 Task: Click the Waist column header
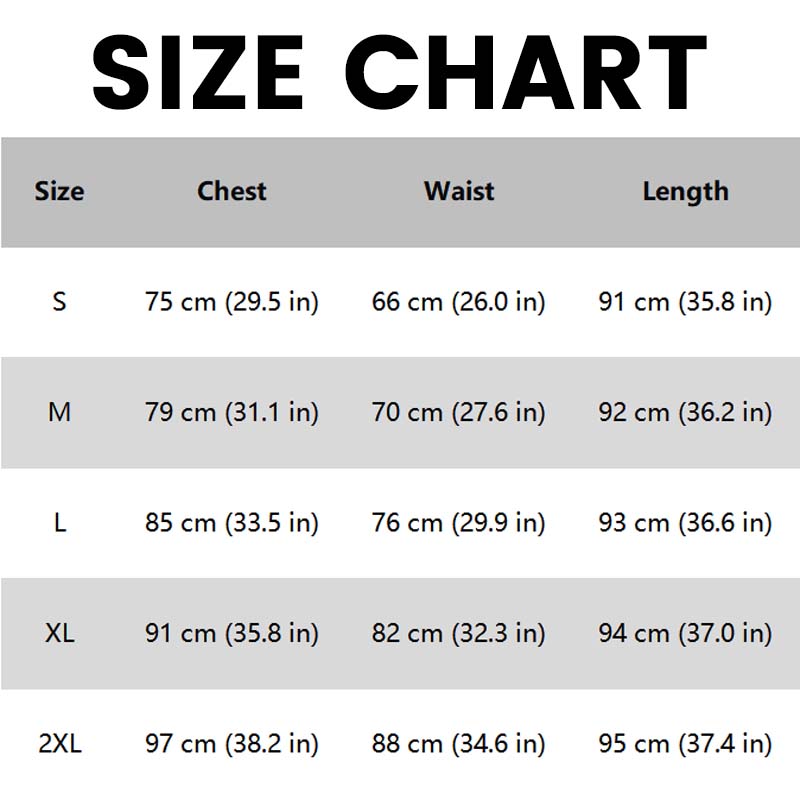(459, 191)
